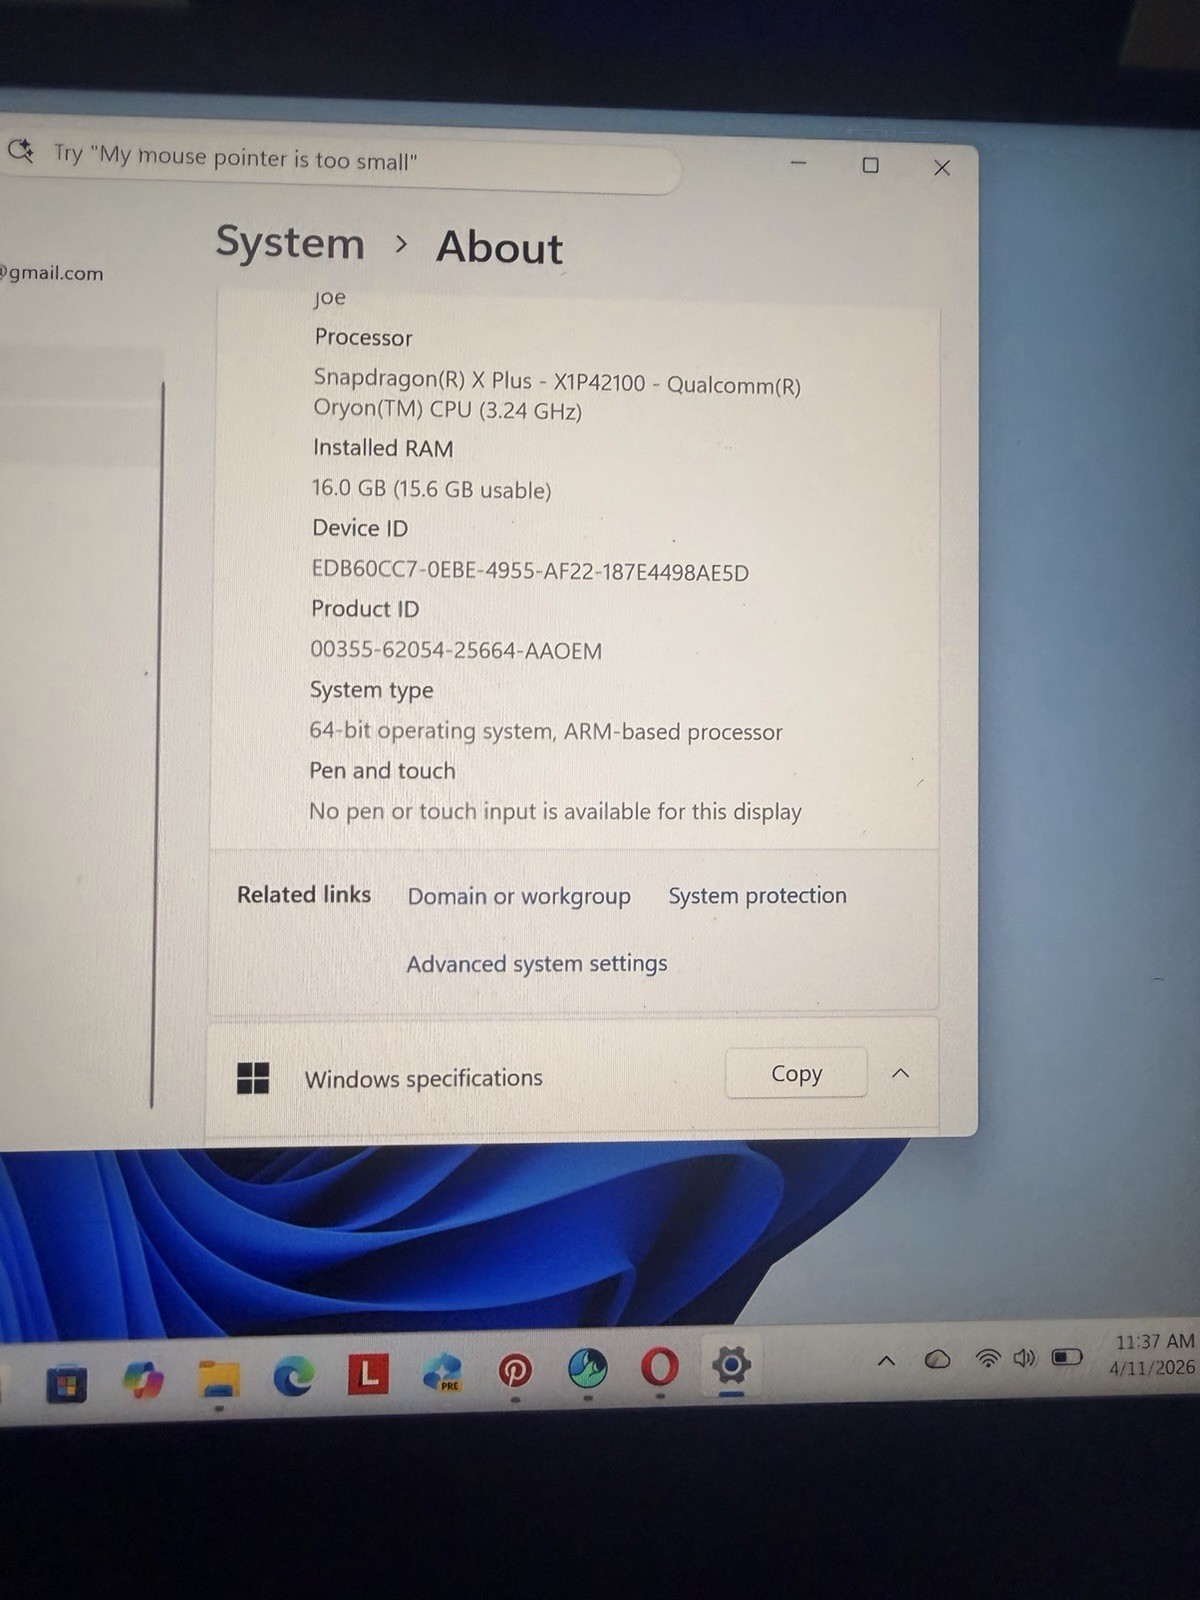1200x1600 pixels.
Task: Open the PRE preview app icon
Action: tap(441, 1372)
